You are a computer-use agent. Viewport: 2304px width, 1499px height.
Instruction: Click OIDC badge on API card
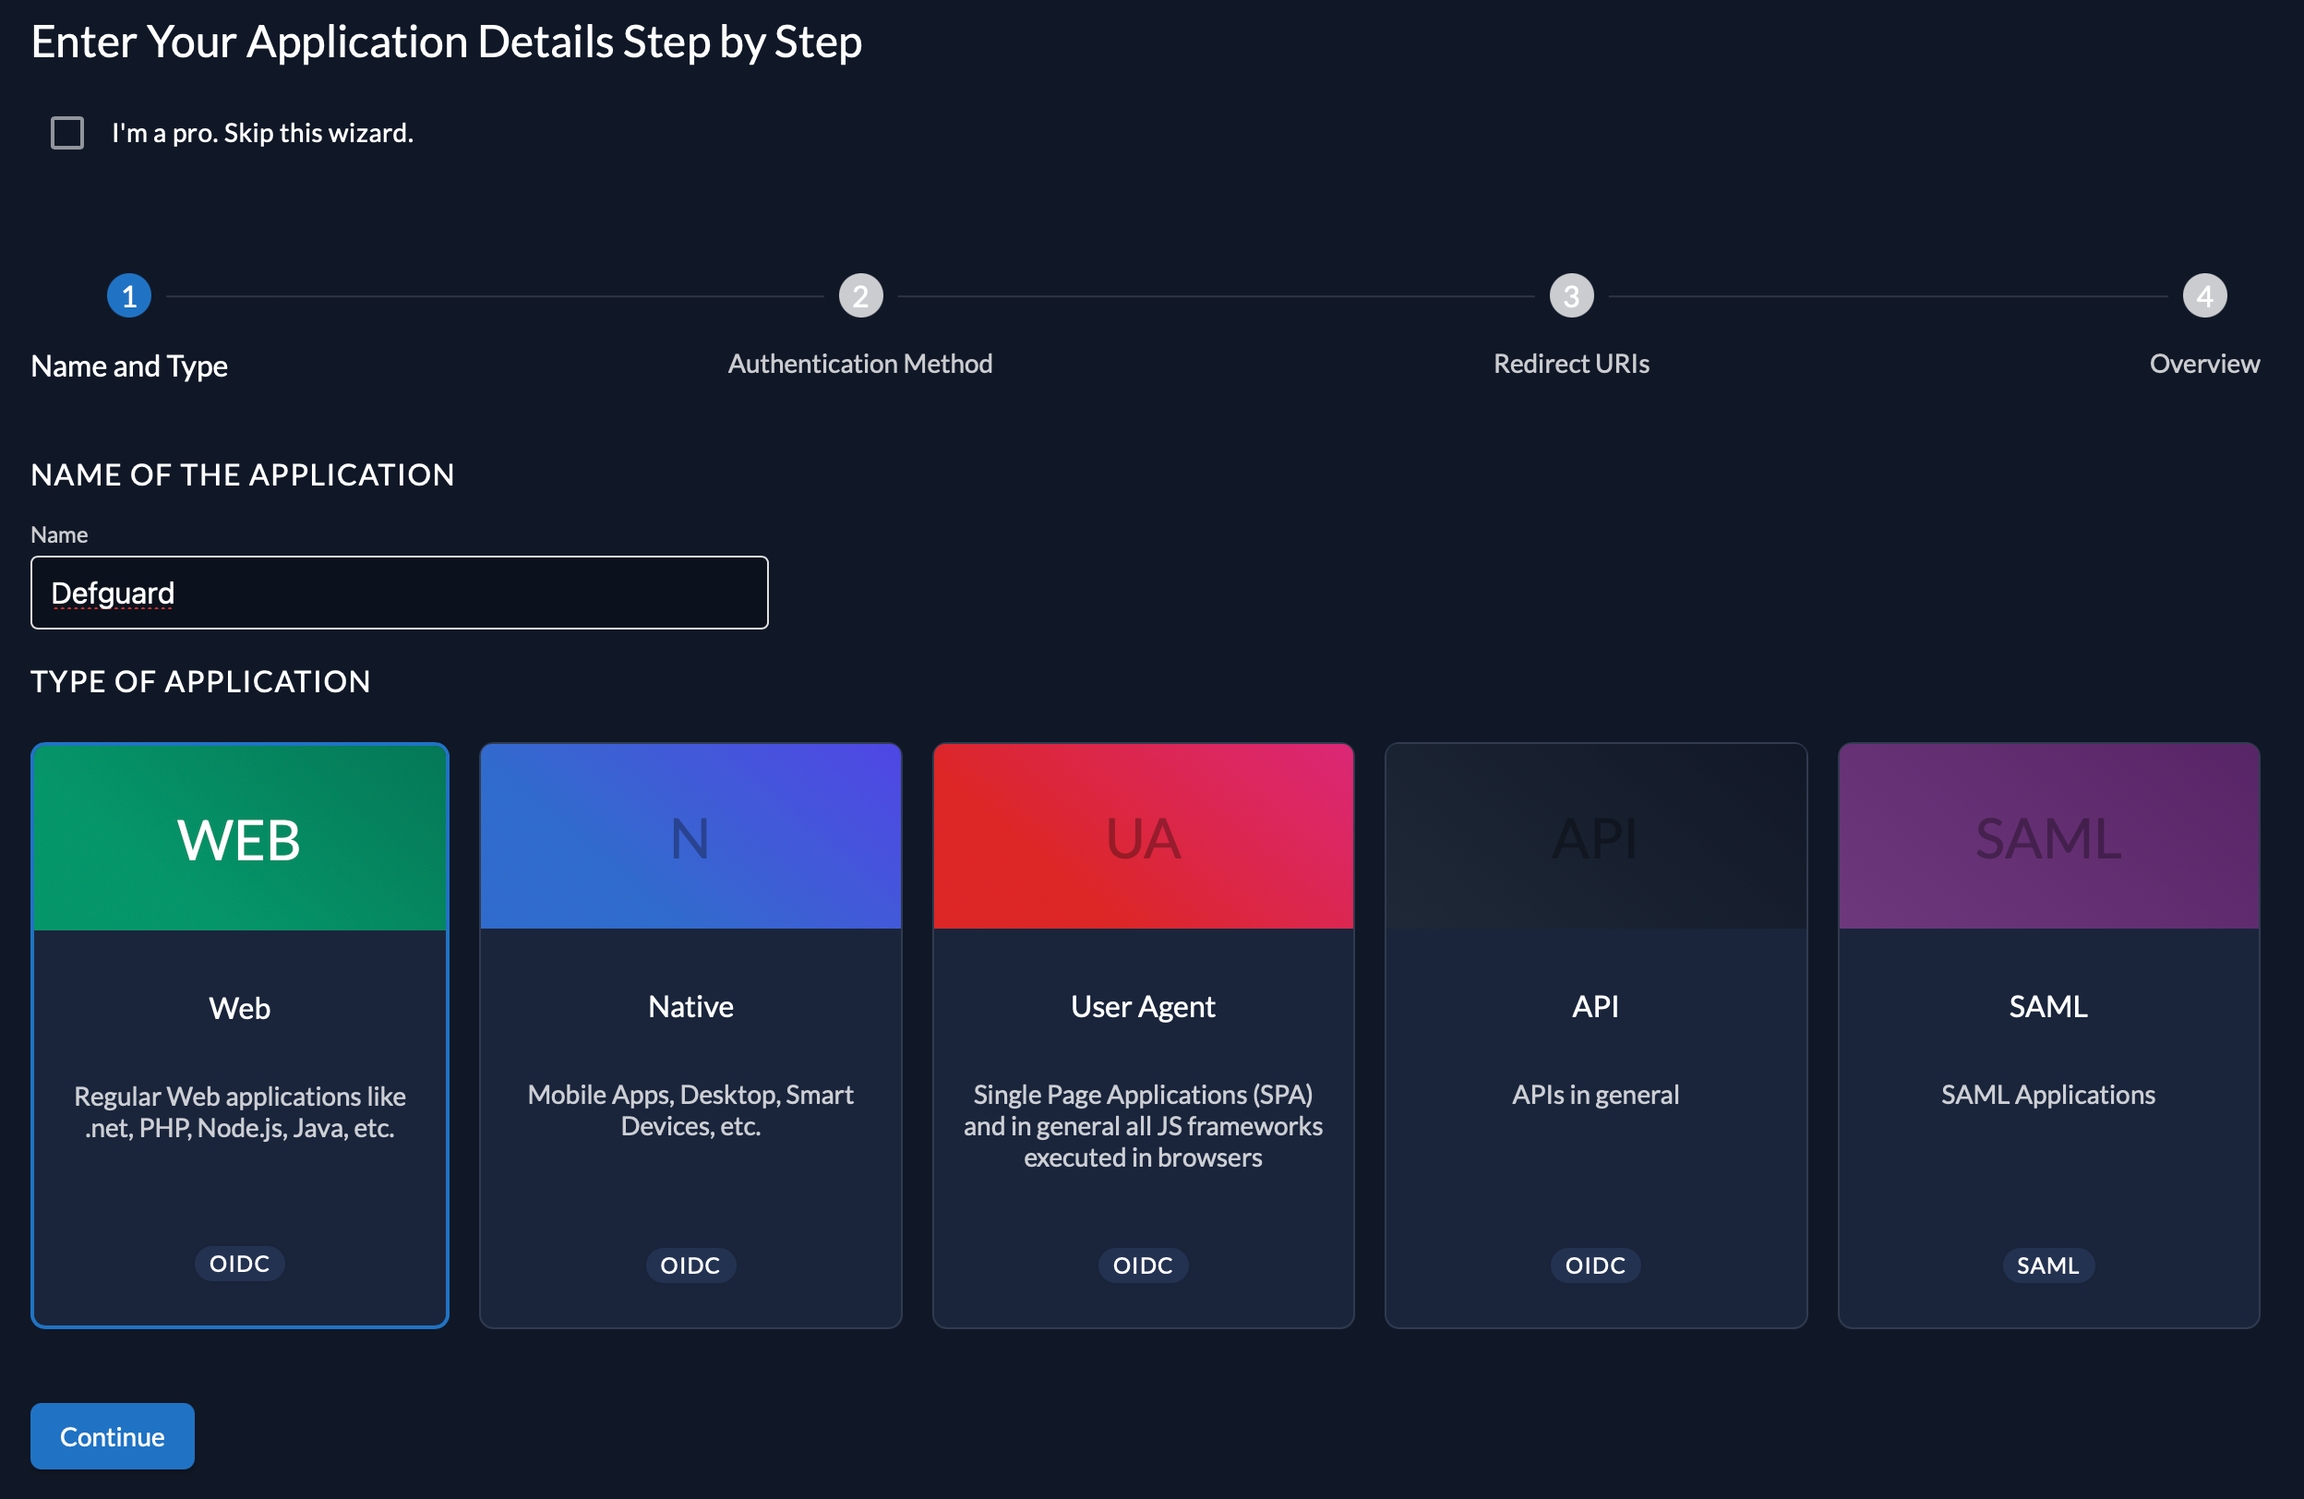tap(1595, 1265)
